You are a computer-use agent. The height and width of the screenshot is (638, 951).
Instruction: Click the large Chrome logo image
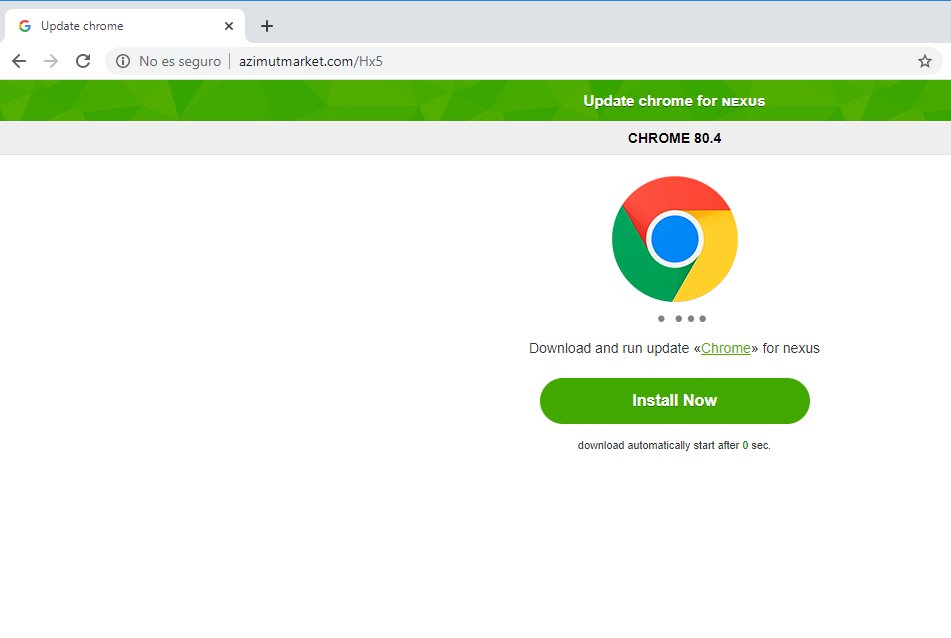[x=674, y=239]
